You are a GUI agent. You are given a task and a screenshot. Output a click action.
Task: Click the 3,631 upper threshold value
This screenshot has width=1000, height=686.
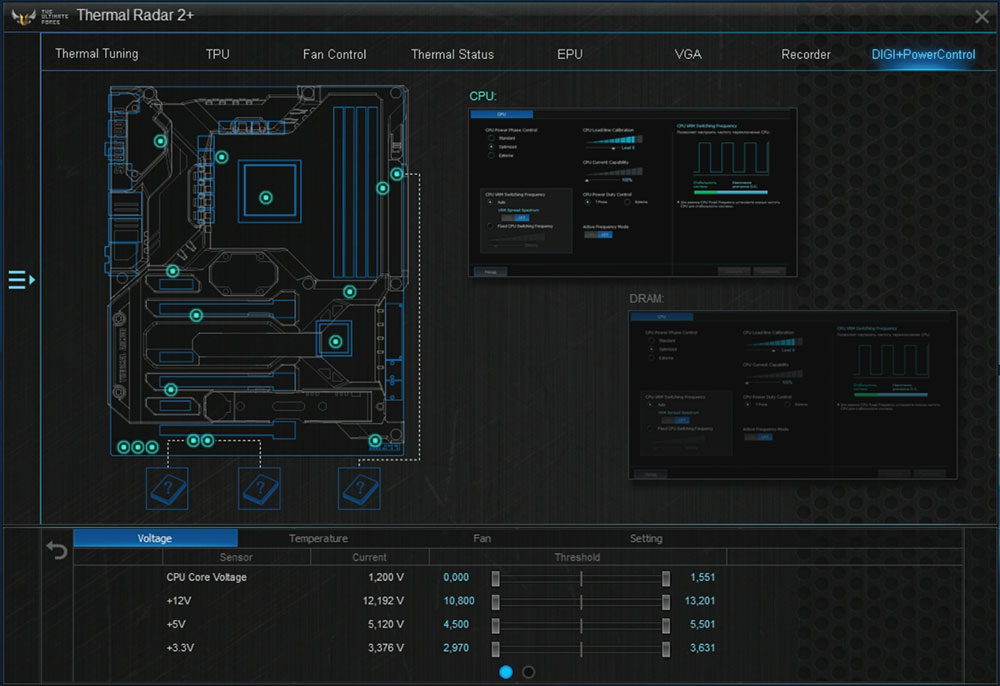coord(702,648)
